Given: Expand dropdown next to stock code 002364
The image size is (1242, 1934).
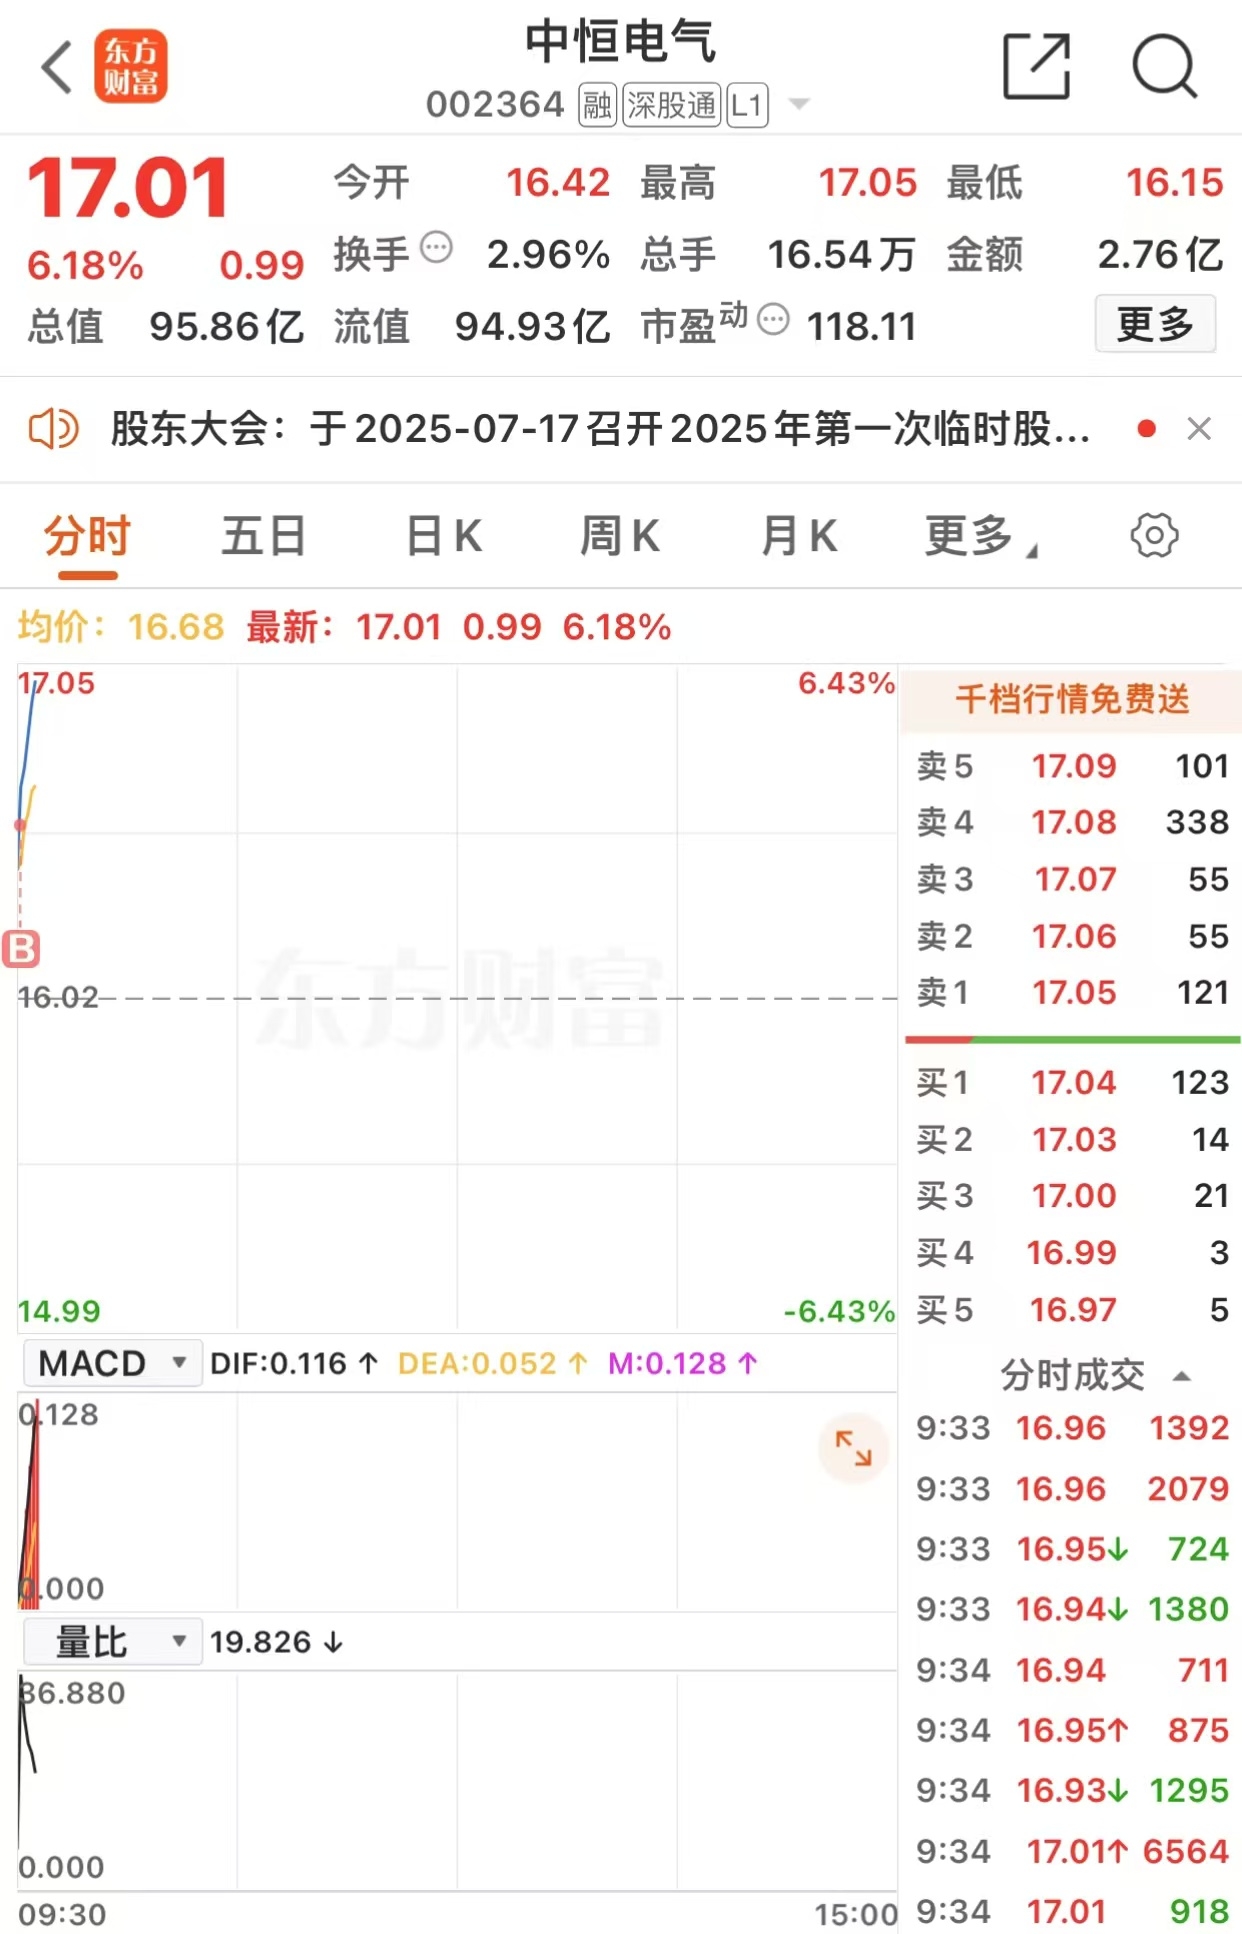Looking at the screenshot, I should pos(799,104).
